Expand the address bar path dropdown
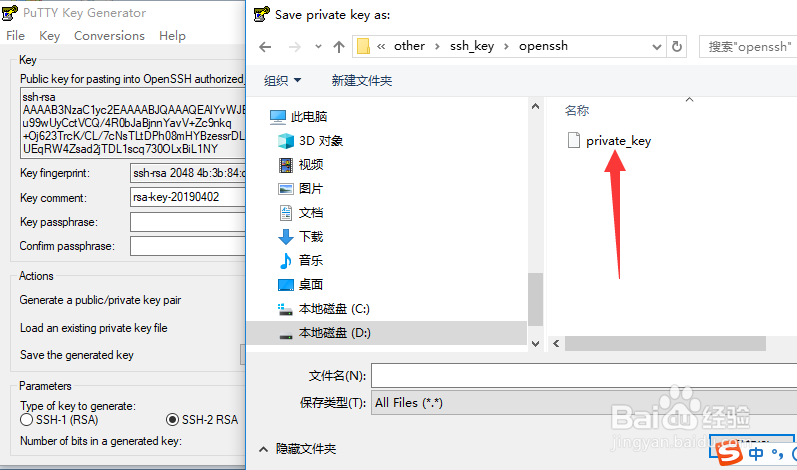The height and width of the screenshot is (470, 797). (657, 47)
